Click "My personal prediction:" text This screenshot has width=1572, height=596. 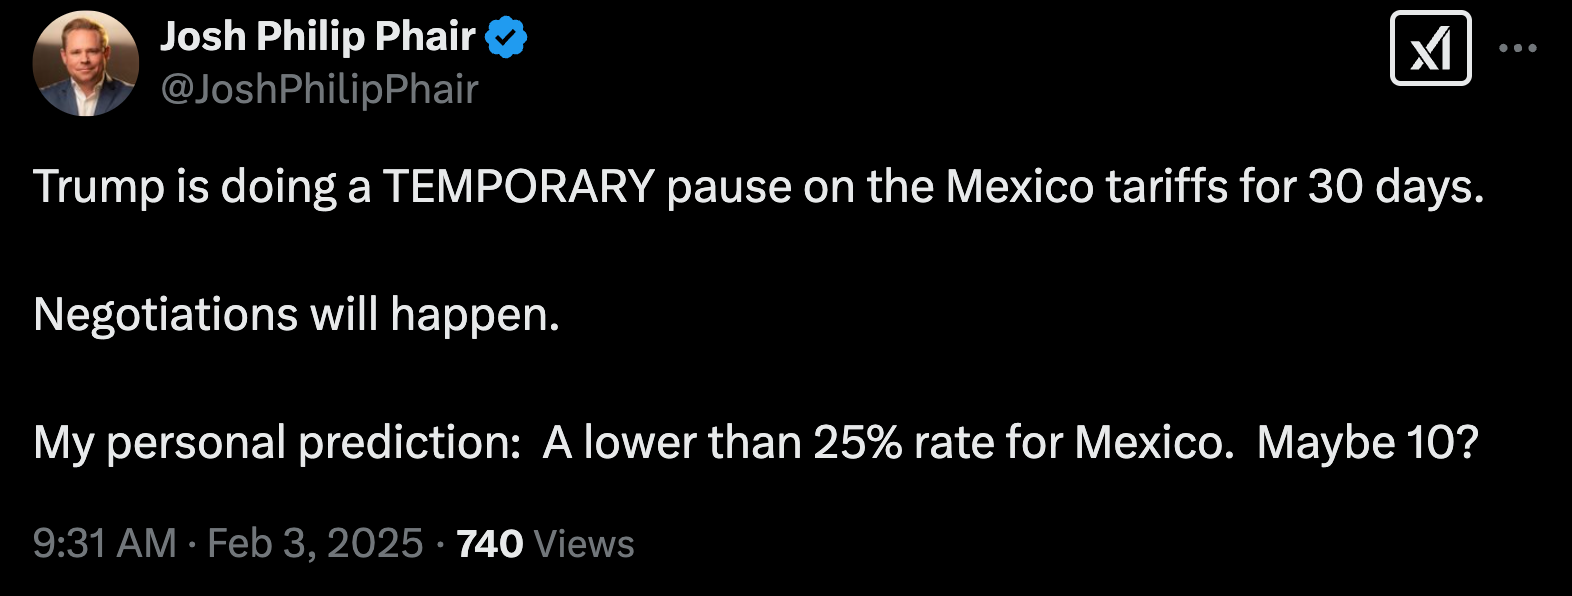[x=277, y=443]
